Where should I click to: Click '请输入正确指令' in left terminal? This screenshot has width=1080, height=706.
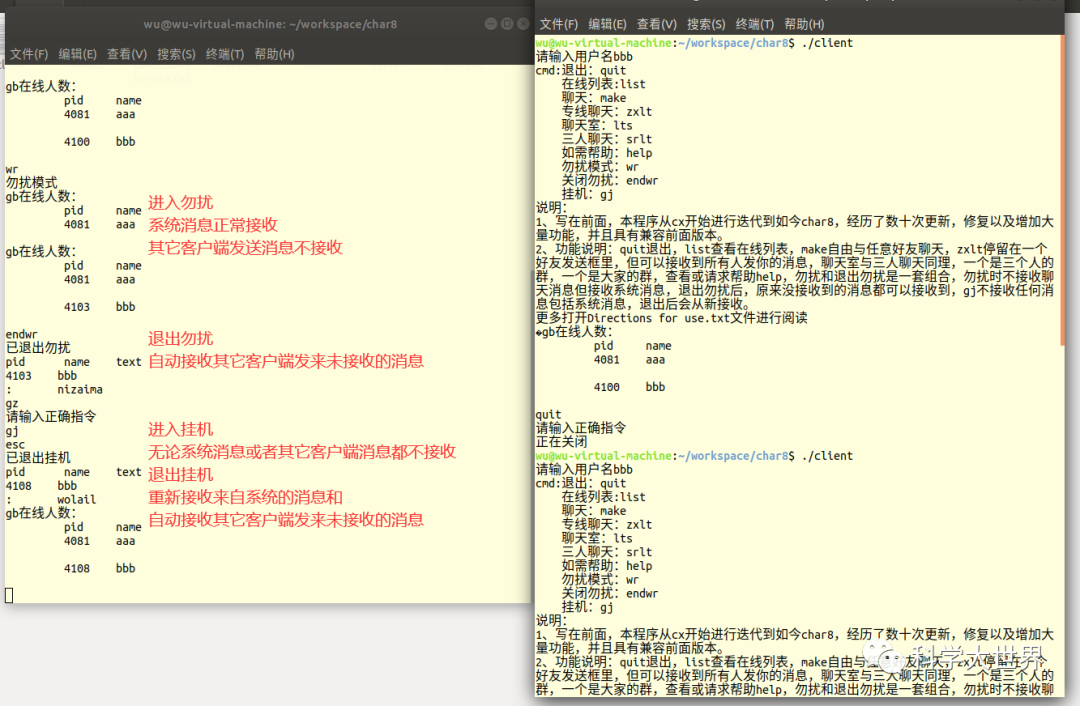pos(51,417)
